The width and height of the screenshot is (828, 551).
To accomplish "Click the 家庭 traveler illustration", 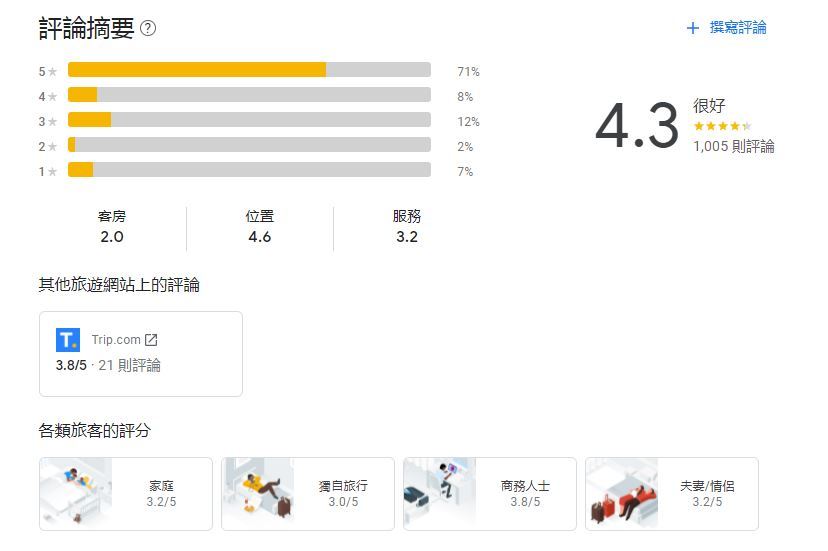I will [x=76, y=493].
